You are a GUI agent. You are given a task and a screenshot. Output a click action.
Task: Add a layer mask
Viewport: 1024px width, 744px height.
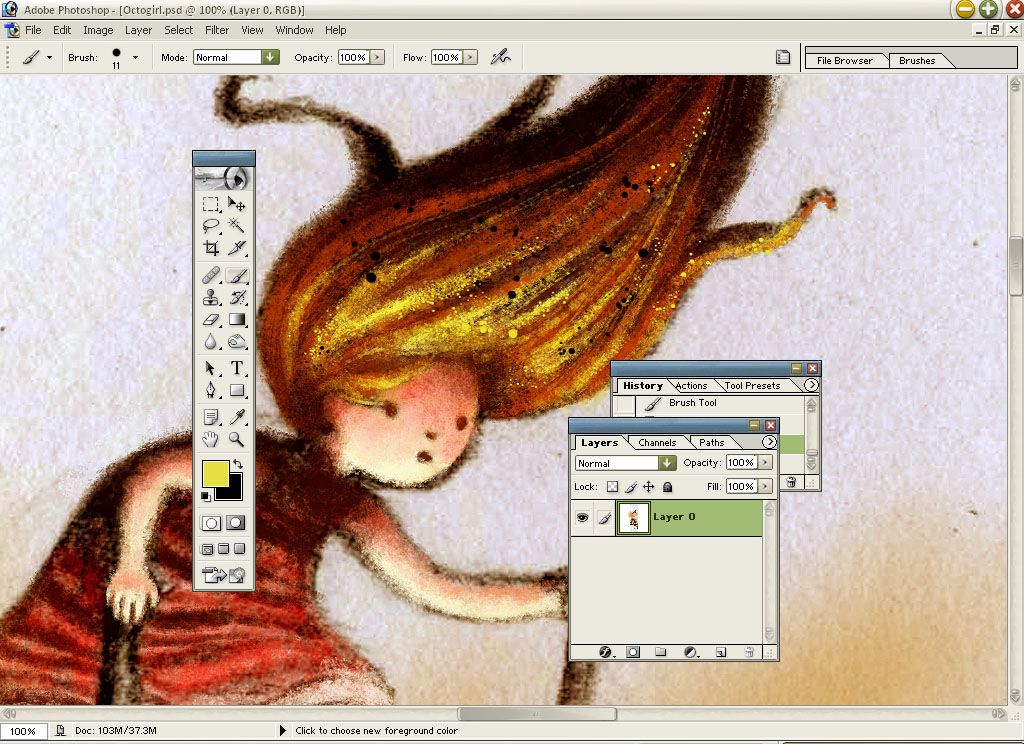pos(633,652)
